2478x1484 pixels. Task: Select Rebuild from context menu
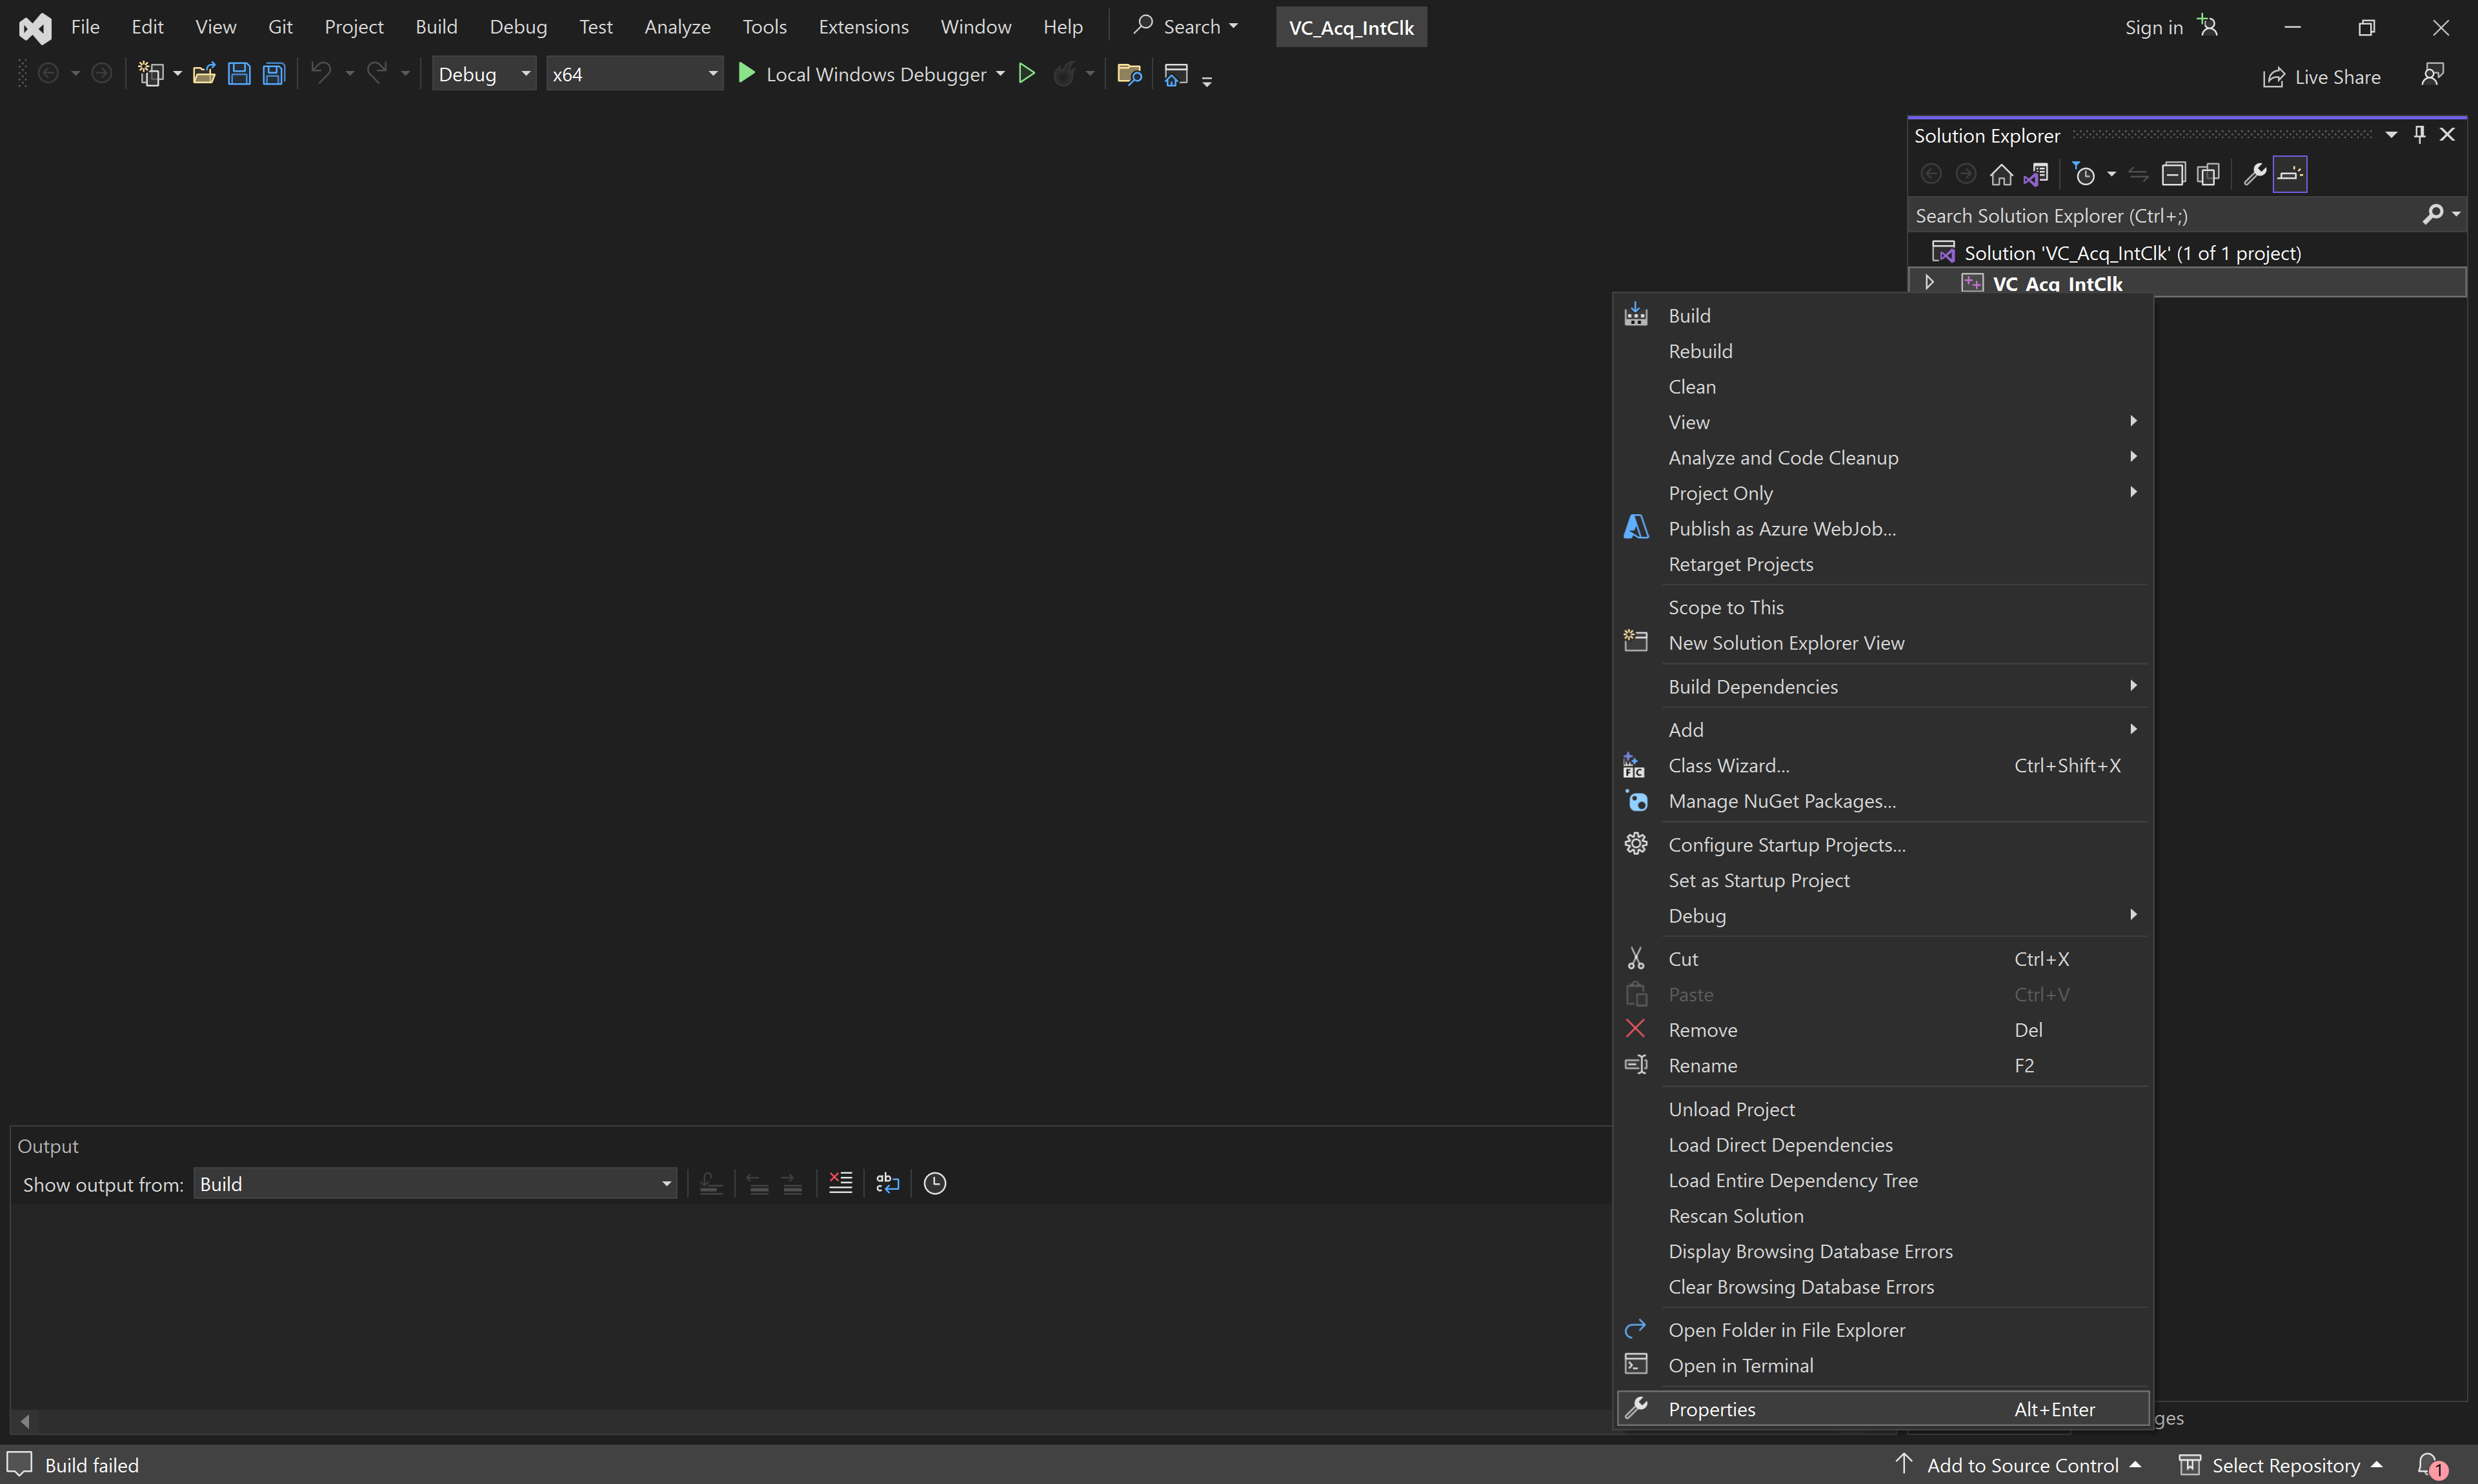tap(1882, 351)
